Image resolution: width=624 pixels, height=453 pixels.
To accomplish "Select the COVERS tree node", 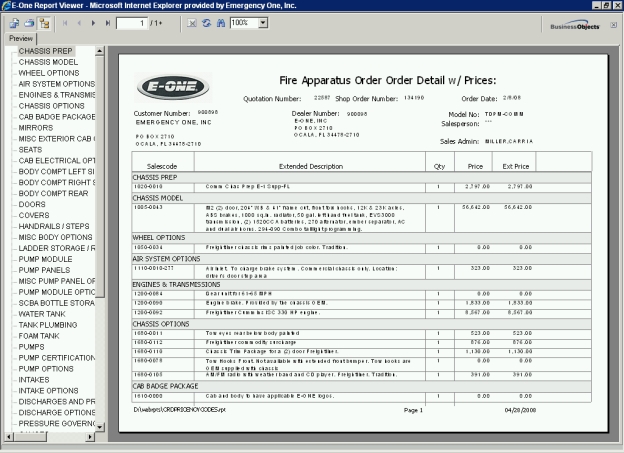I will point(34,215).
